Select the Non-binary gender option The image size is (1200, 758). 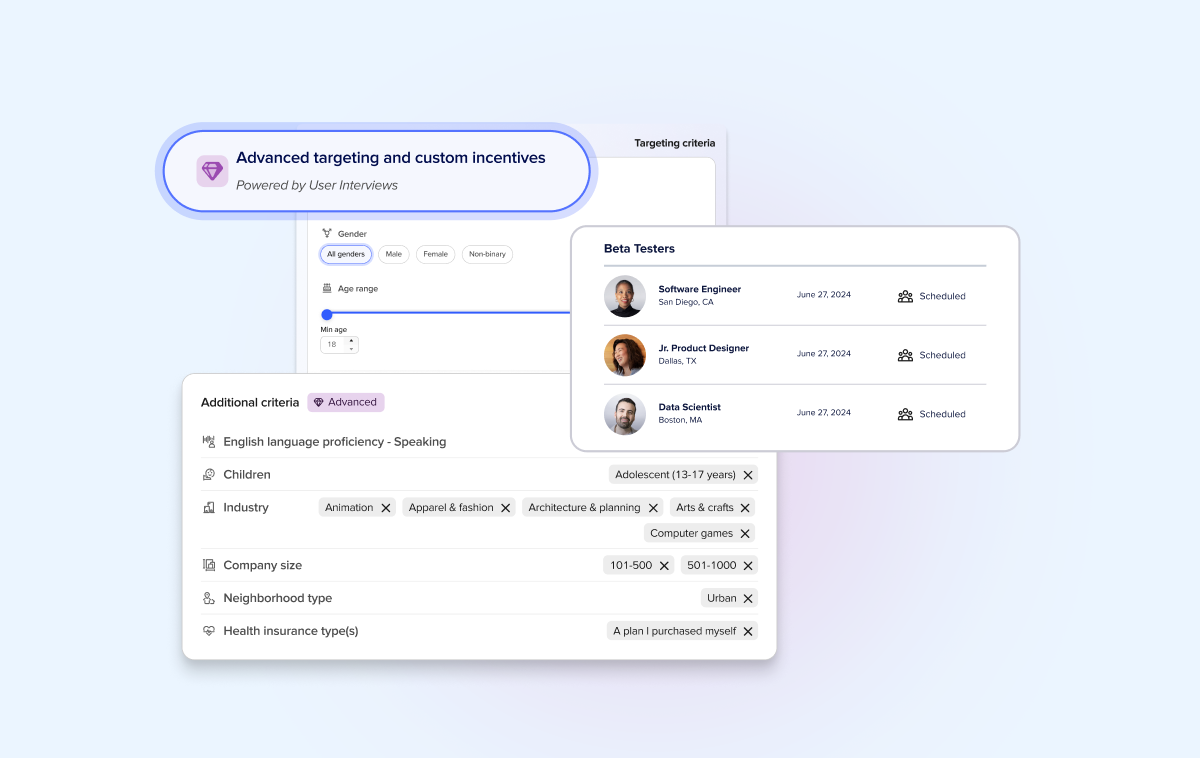pyautogui.click(x=488, y=254)
